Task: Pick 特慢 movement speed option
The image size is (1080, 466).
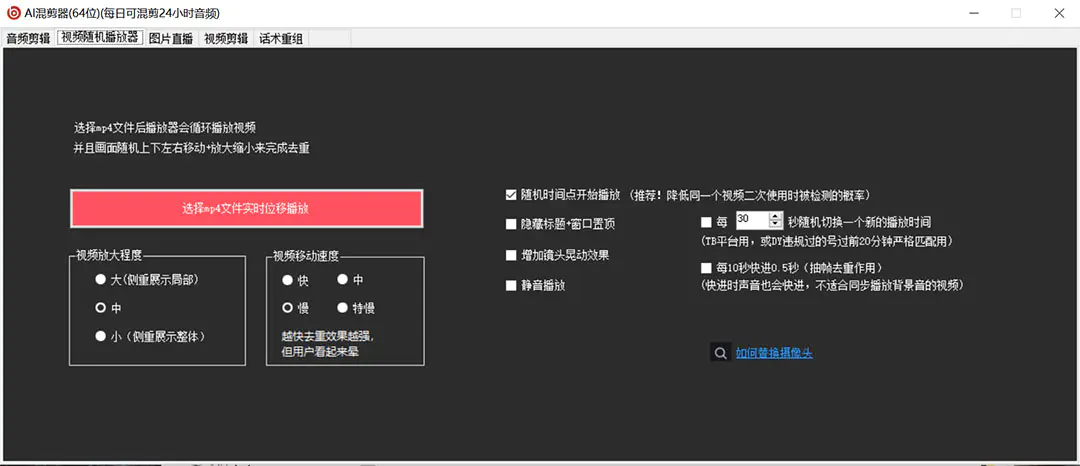Action: point(343,308)
